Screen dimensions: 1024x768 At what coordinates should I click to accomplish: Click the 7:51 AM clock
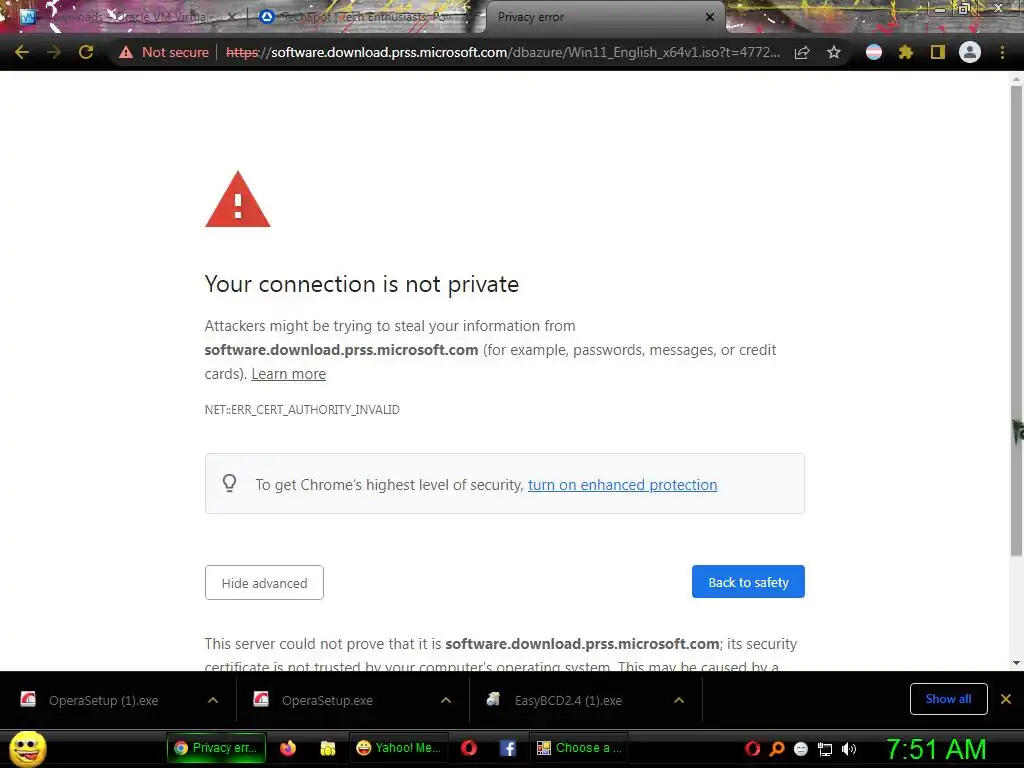936,750
